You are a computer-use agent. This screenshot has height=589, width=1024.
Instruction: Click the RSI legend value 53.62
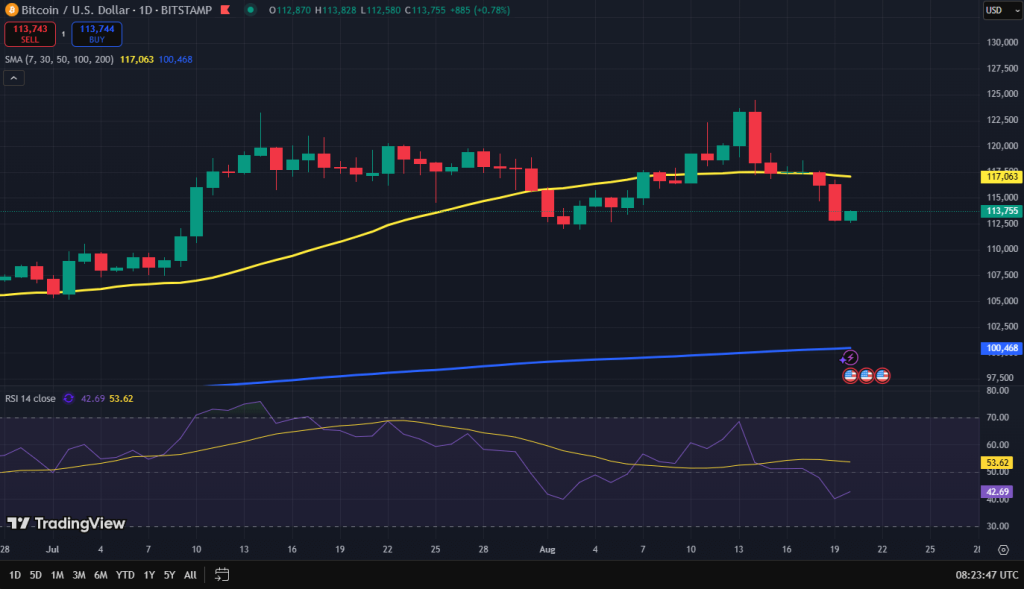(121, 398)
